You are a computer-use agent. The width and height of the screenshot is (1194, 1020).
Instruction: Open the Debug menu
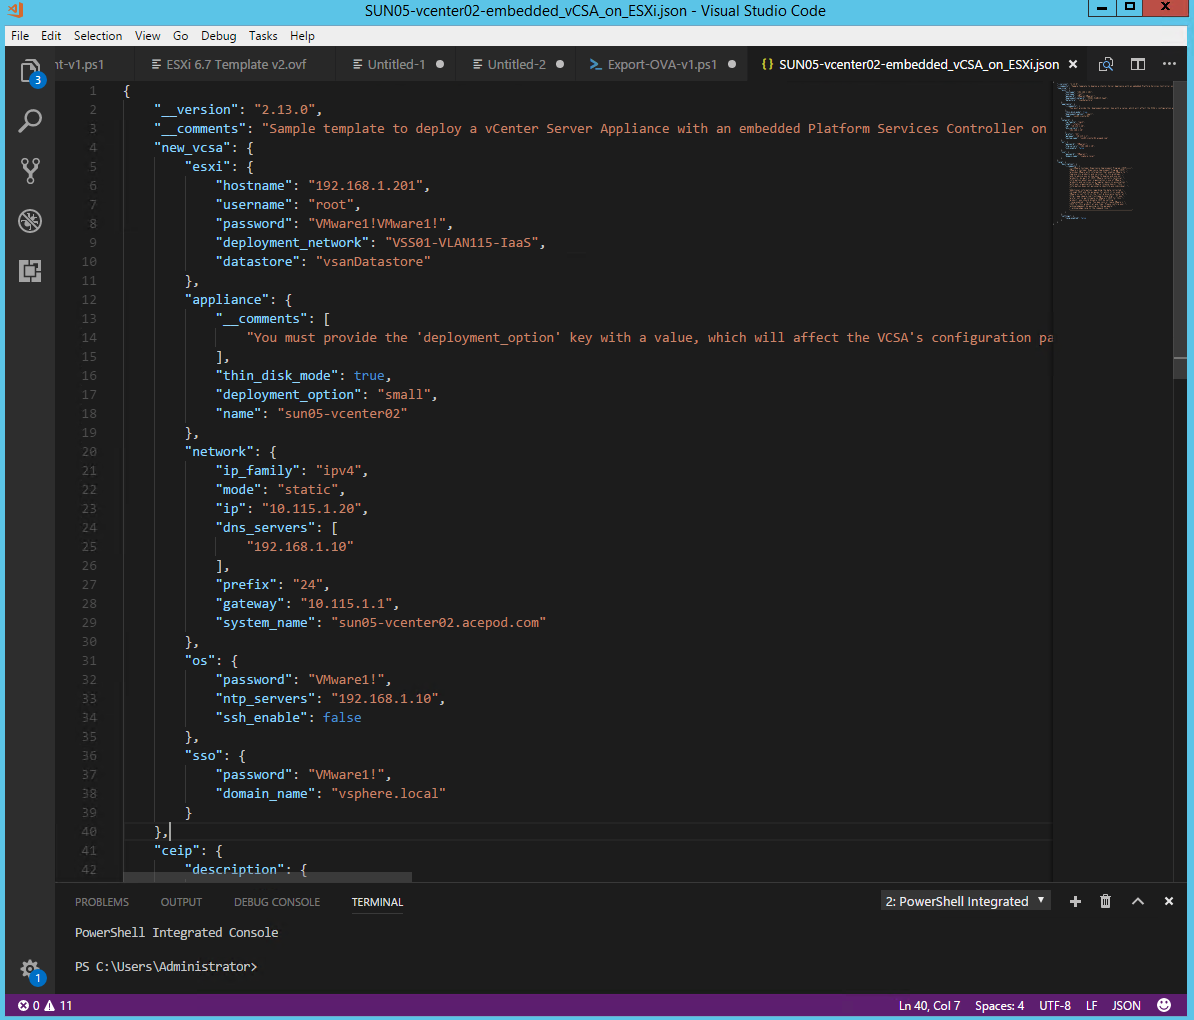pyautogui.click(x=219, y=36)
